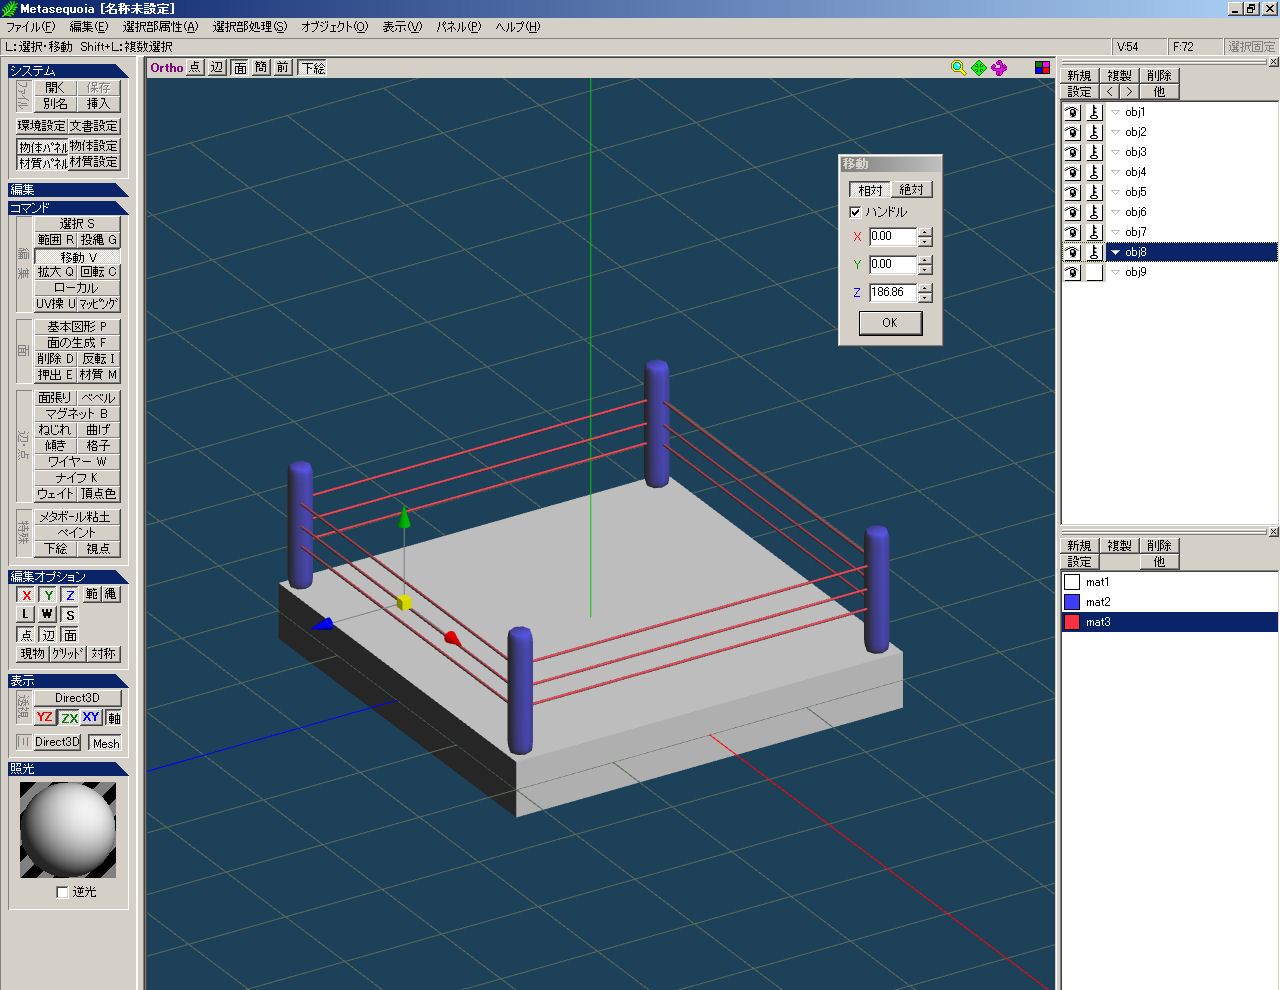Viewport: 1280px width, 990px height.
Task: Click the blue Z axis constraint button
Action: coord(70,595)
